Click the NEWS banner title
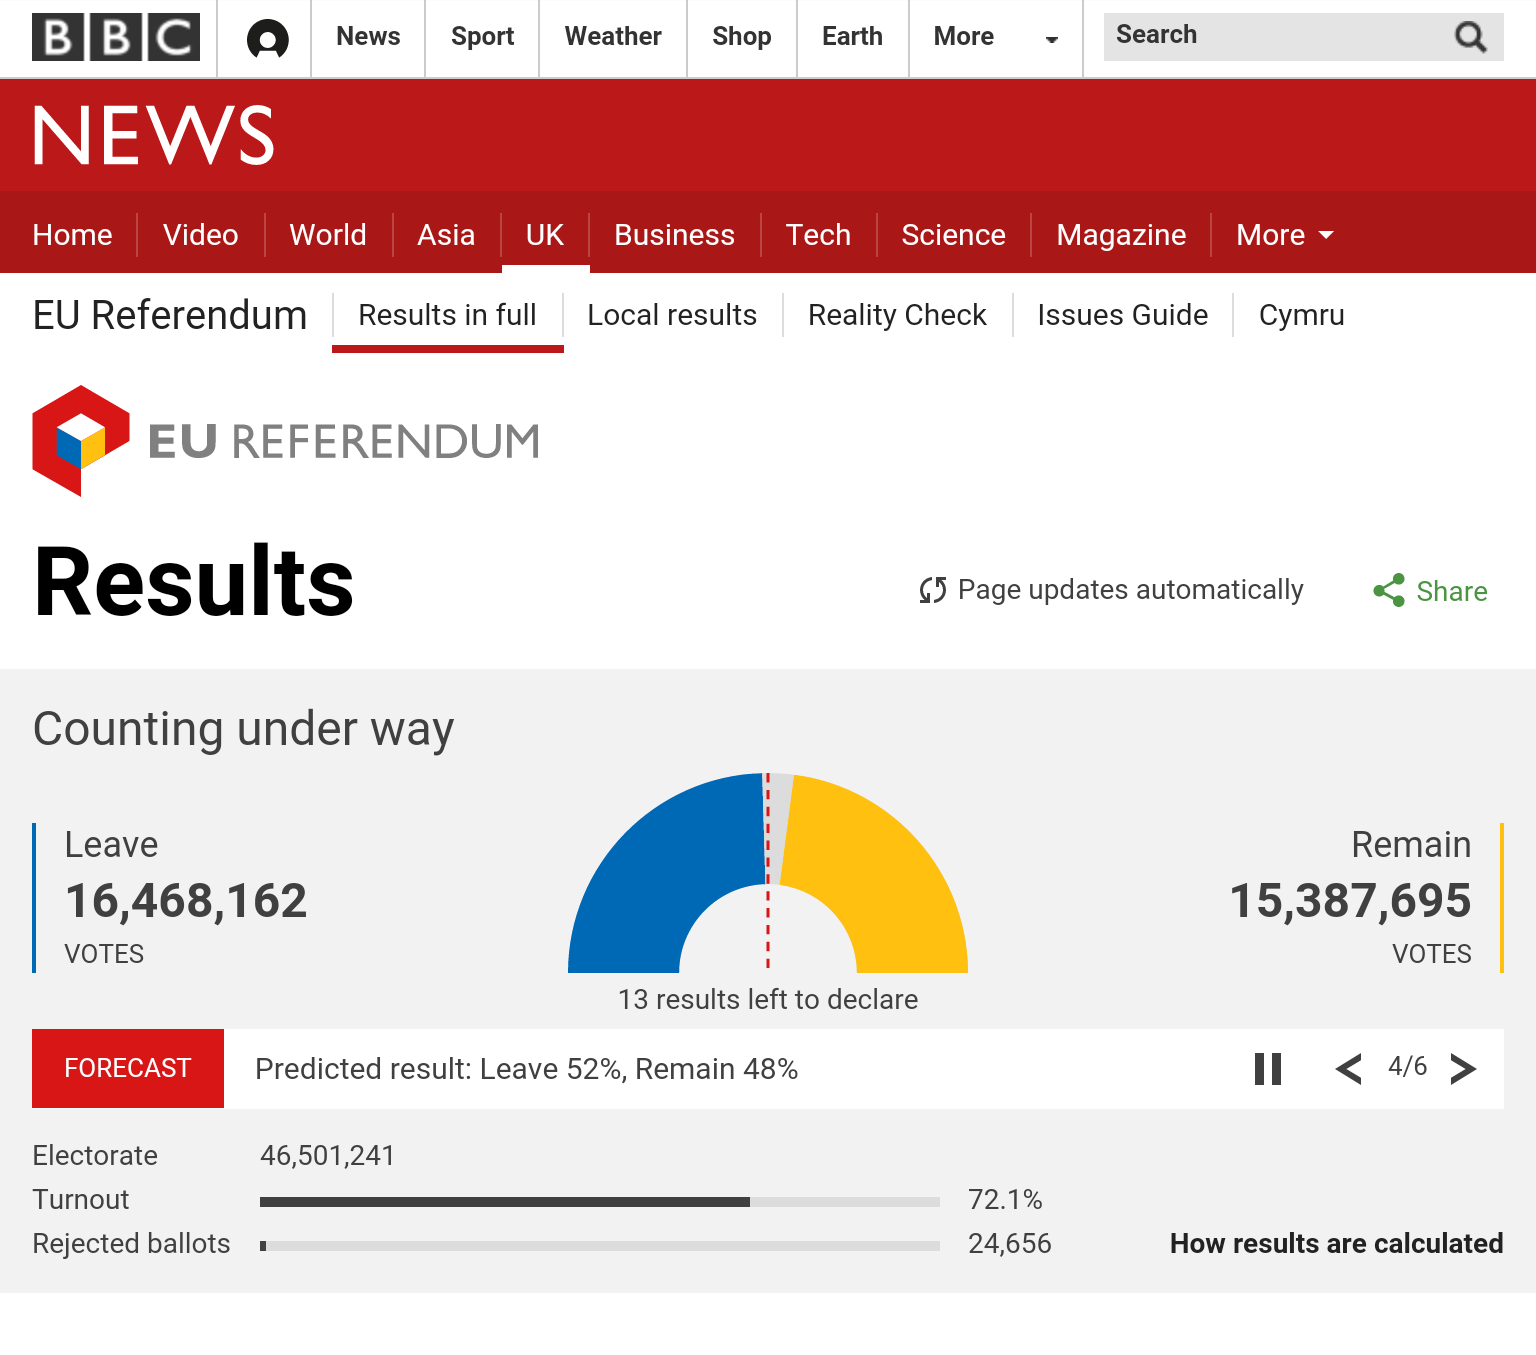 click(x=154, y=136)
